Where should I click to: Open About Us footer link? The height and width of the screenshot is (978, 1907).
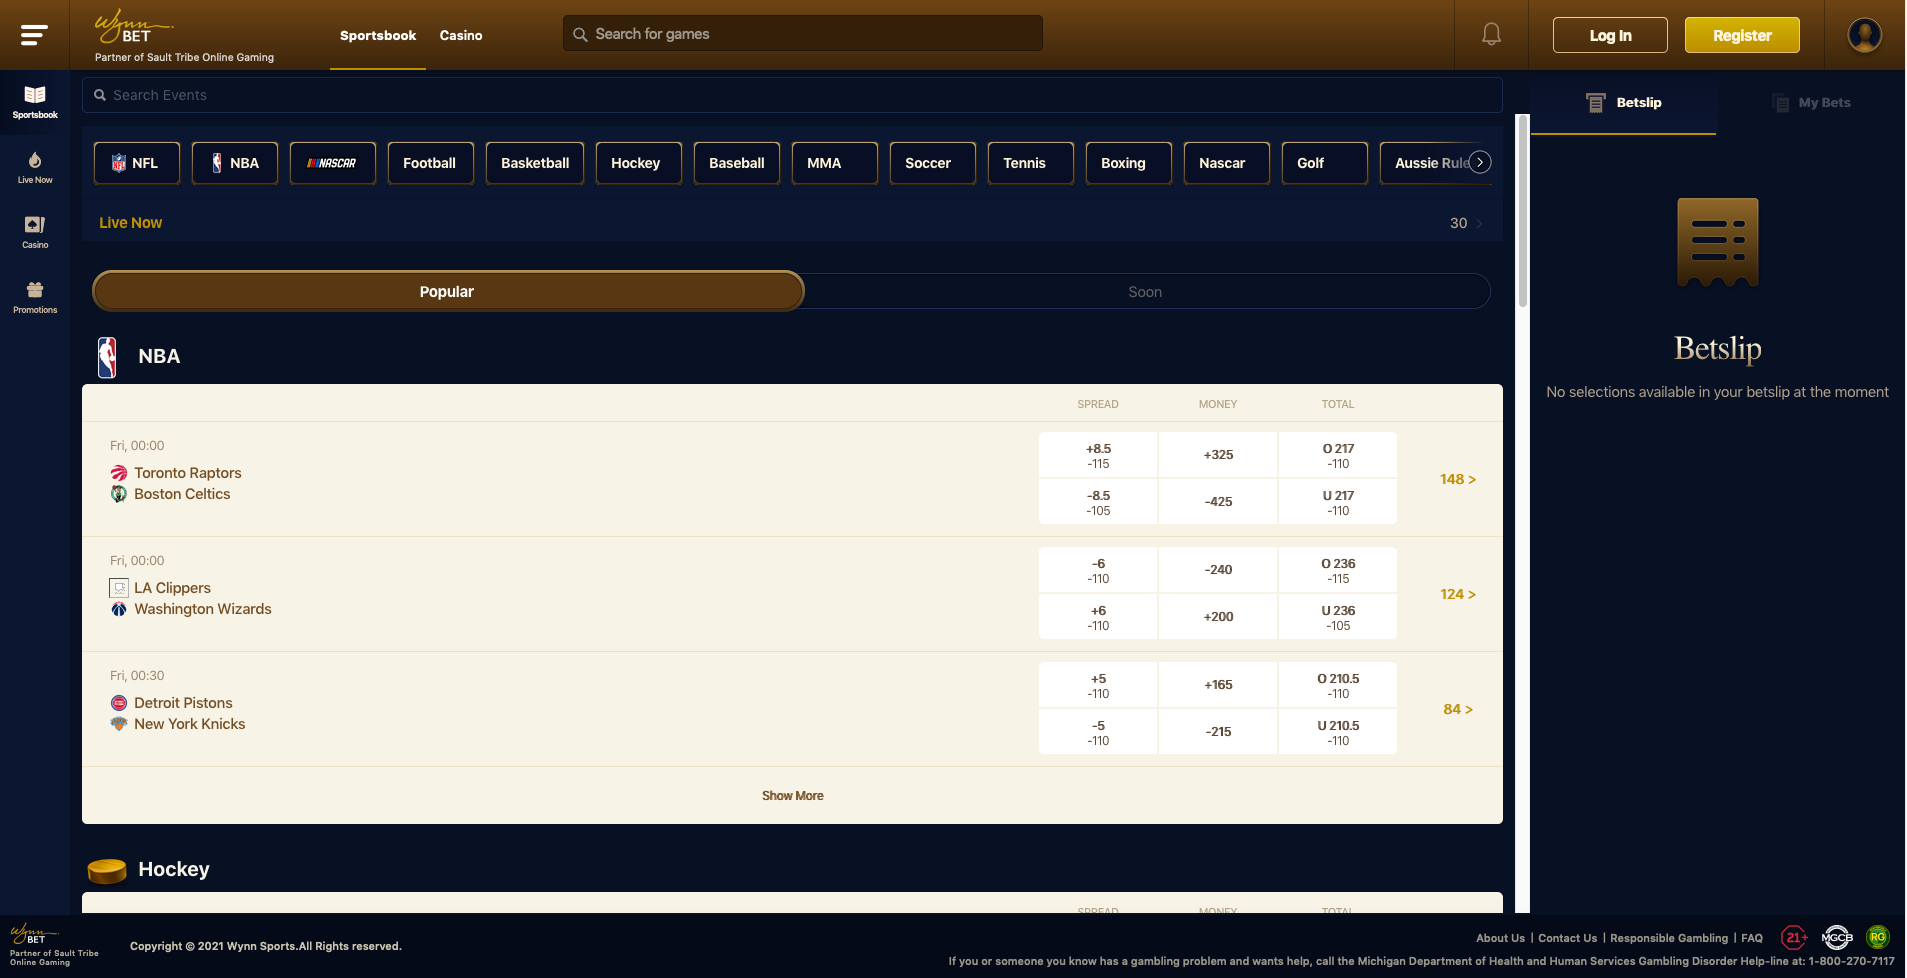(1500, 938)
